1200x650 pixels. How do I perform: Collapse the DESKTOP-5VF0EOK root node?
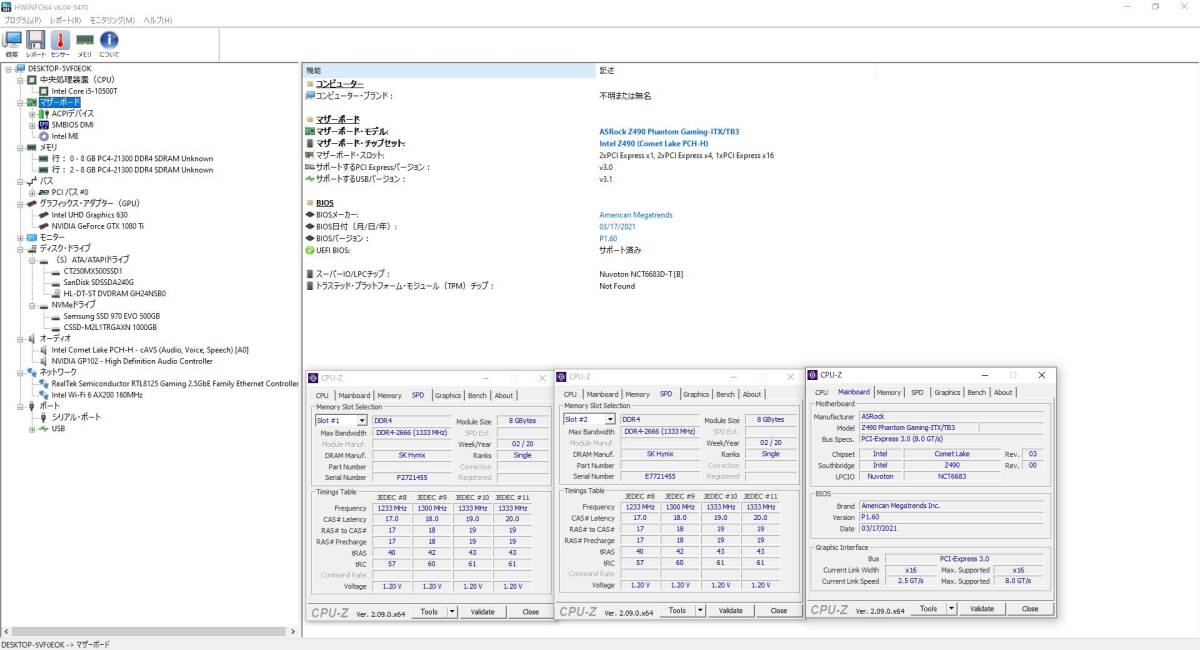pos(8,69)
